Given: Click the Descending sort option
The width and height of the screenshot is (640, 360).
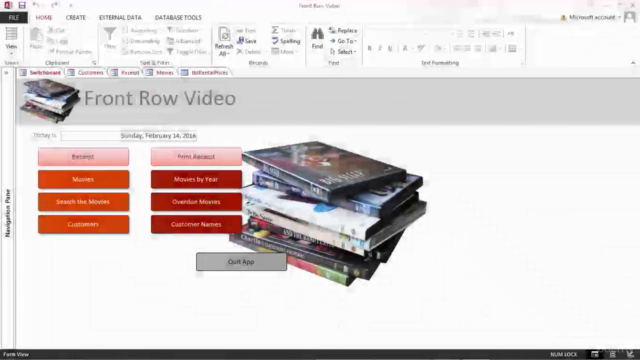Looking at the screenshot, I should click(x=141, y=41).
